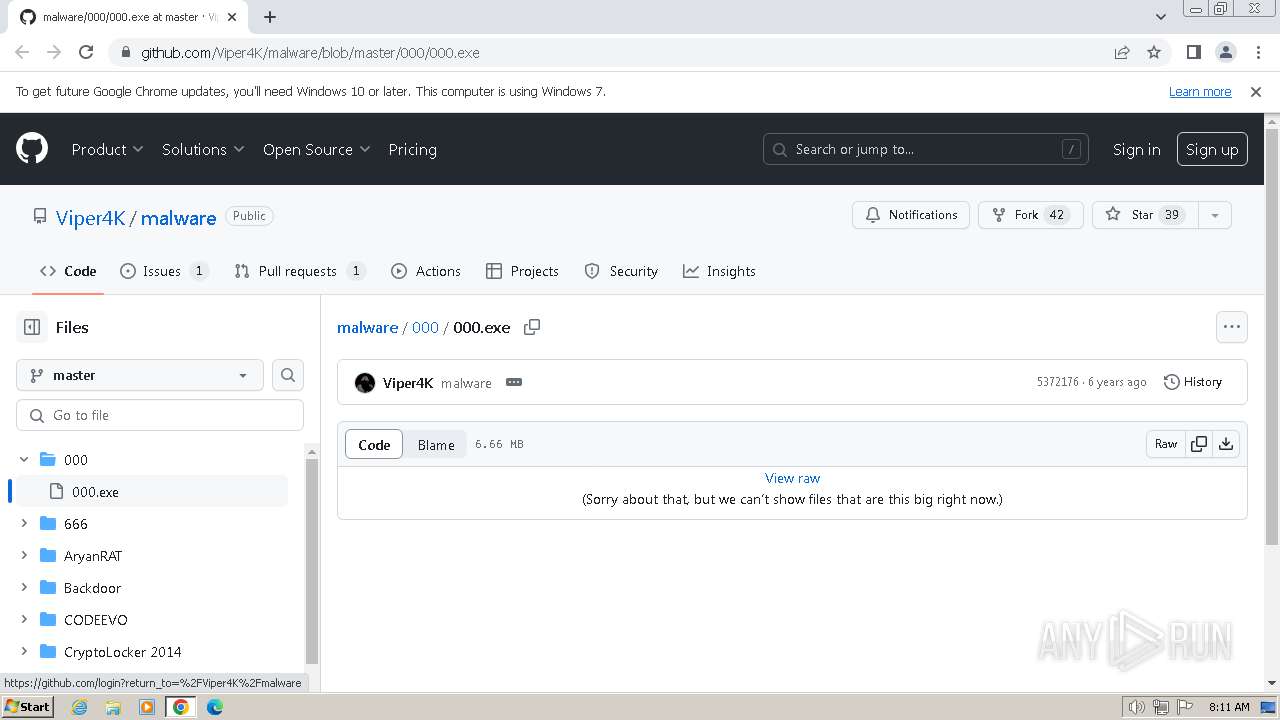The width and height of the screenshot is (1280, 720).
Task: Click the View raw link
Action: [792, 478]
